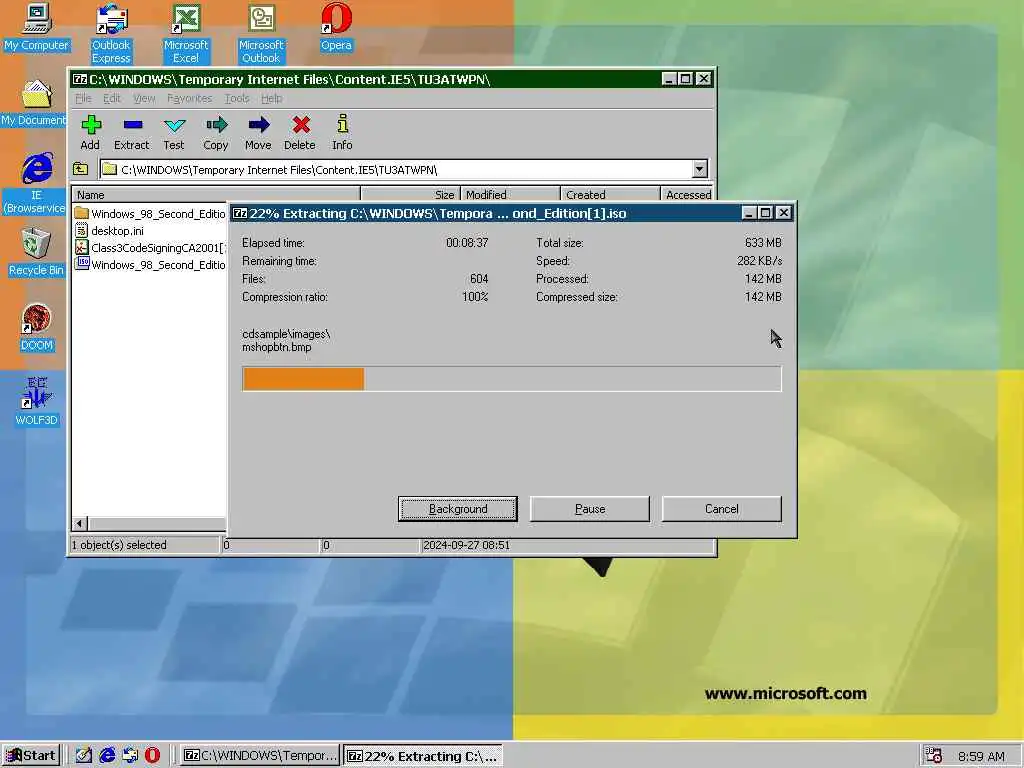The width and height of the screenshot is (1024, 768).
Task: Open the Start menu
Action: [x=31, y=755]
